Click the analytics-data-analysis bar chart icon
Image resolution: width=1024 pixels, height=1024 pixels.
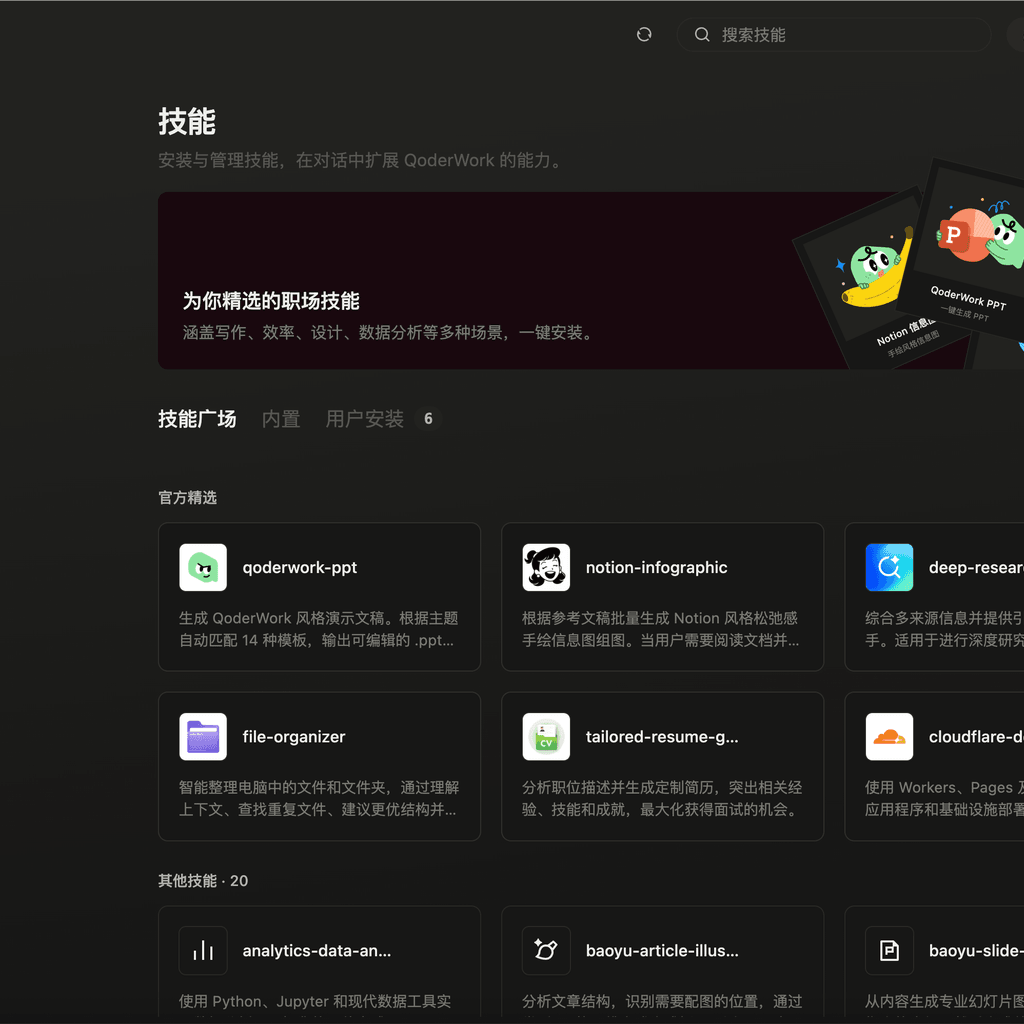[x=203, y=950]
